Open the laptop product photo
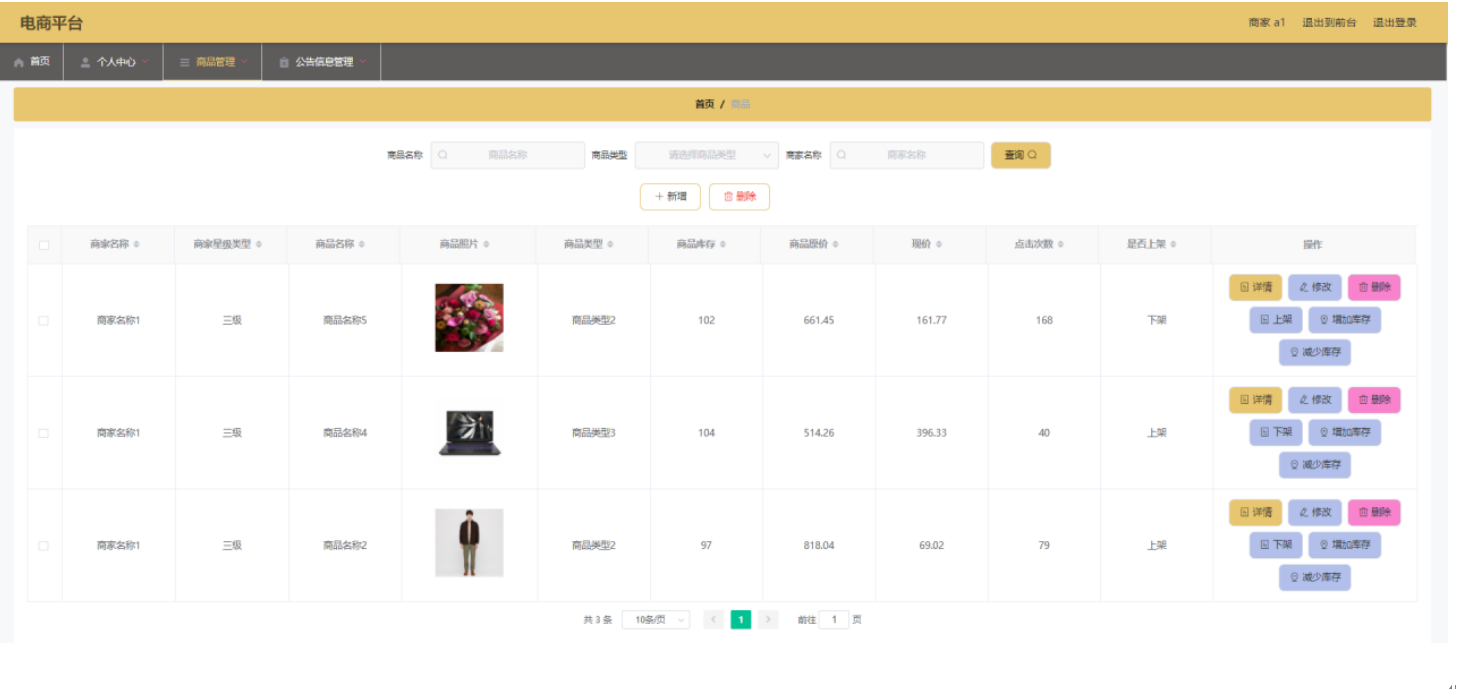 pos(469,433)
